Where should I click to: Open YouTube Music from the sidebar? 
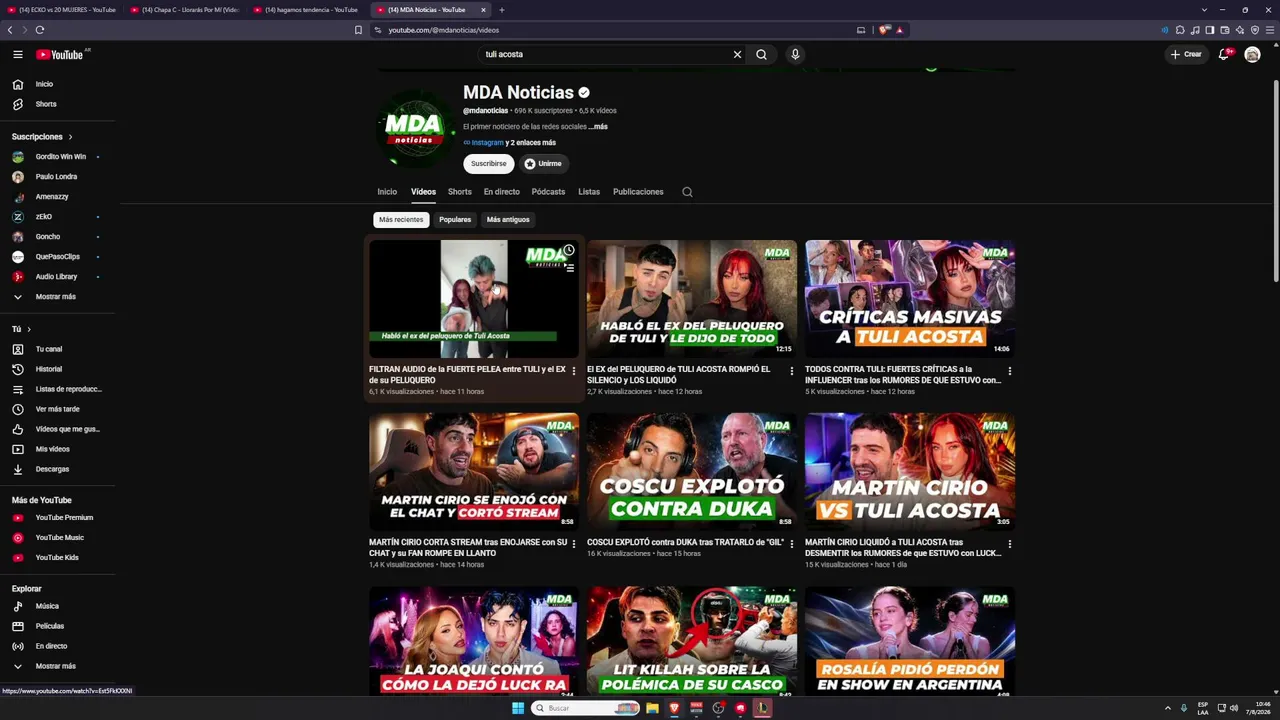[x=58, y=537]
